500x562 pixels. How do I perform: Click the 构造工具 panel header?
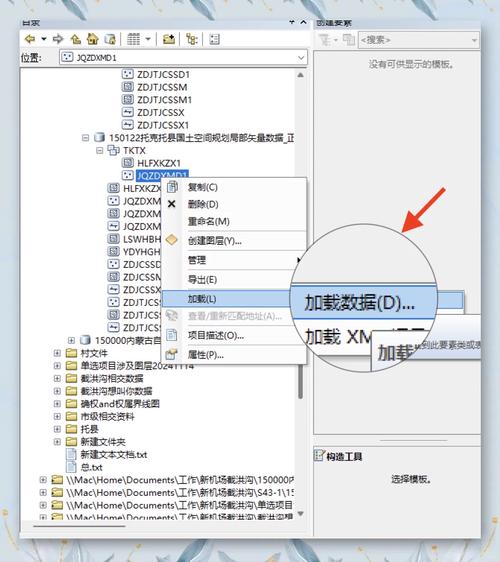pos(339,456)
